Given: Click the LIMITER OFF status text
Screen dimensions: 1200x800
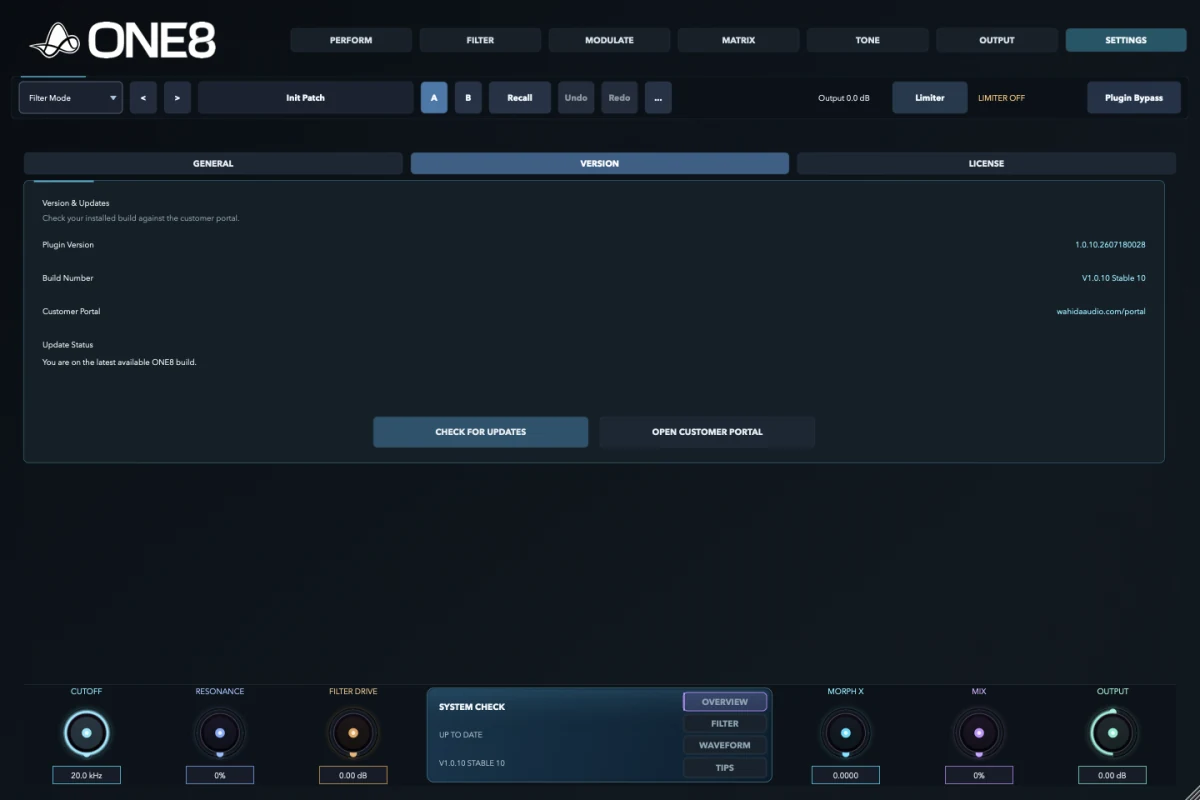Looking at the screenshot, I should (x=1001, y=98).
